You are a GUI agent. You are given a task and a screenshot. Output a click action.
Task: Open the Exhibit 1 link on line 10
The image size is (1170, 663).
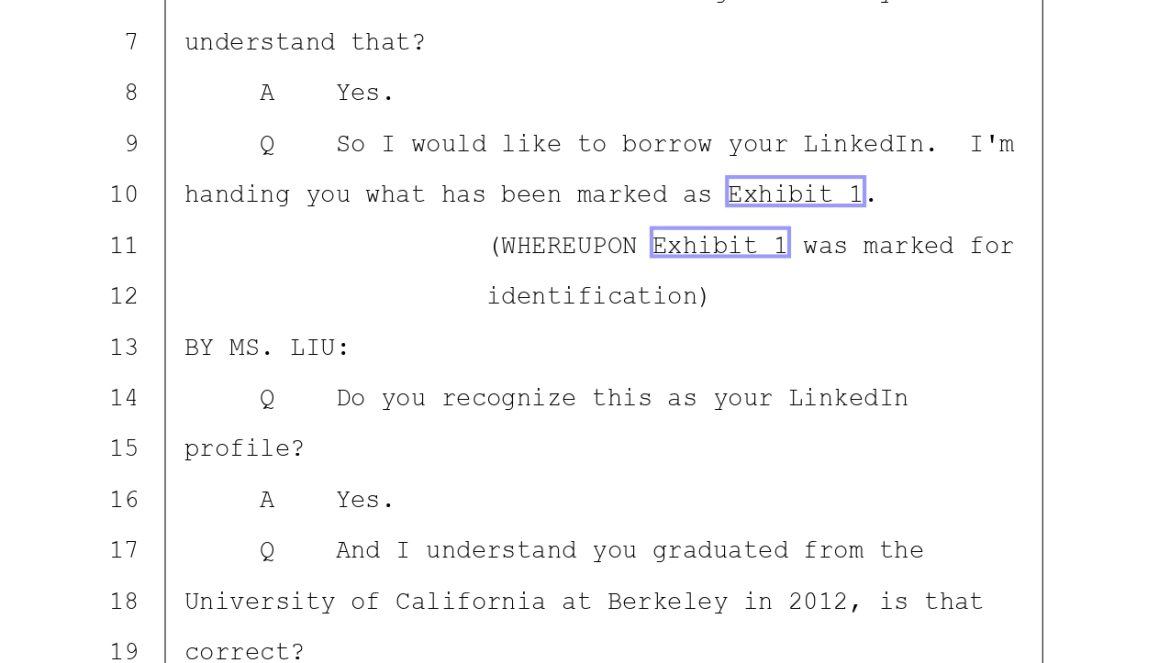[x=795, y=192]
